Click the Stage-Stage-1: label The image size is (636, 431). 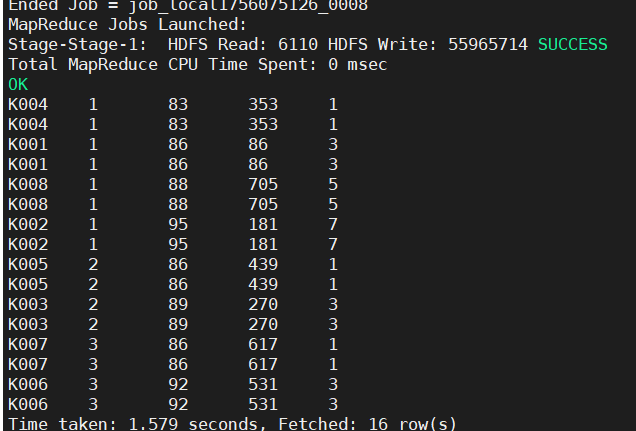77,45
